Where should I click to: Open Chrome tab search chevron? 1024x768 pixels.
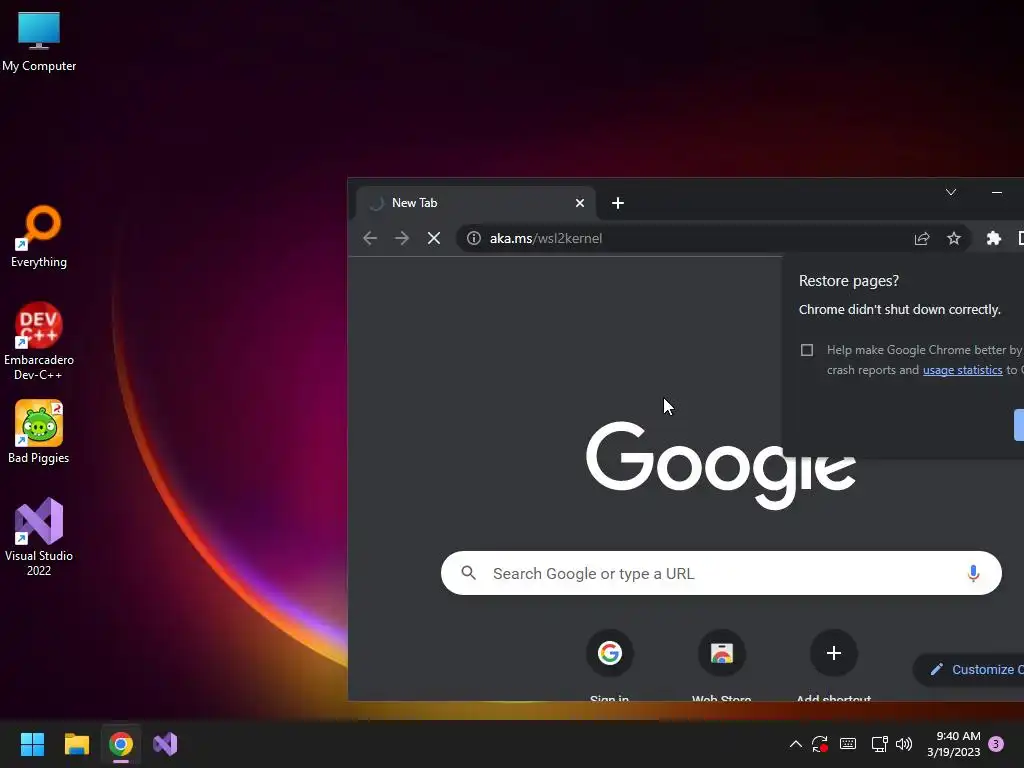pyautogui.click(x=951, y=192)
